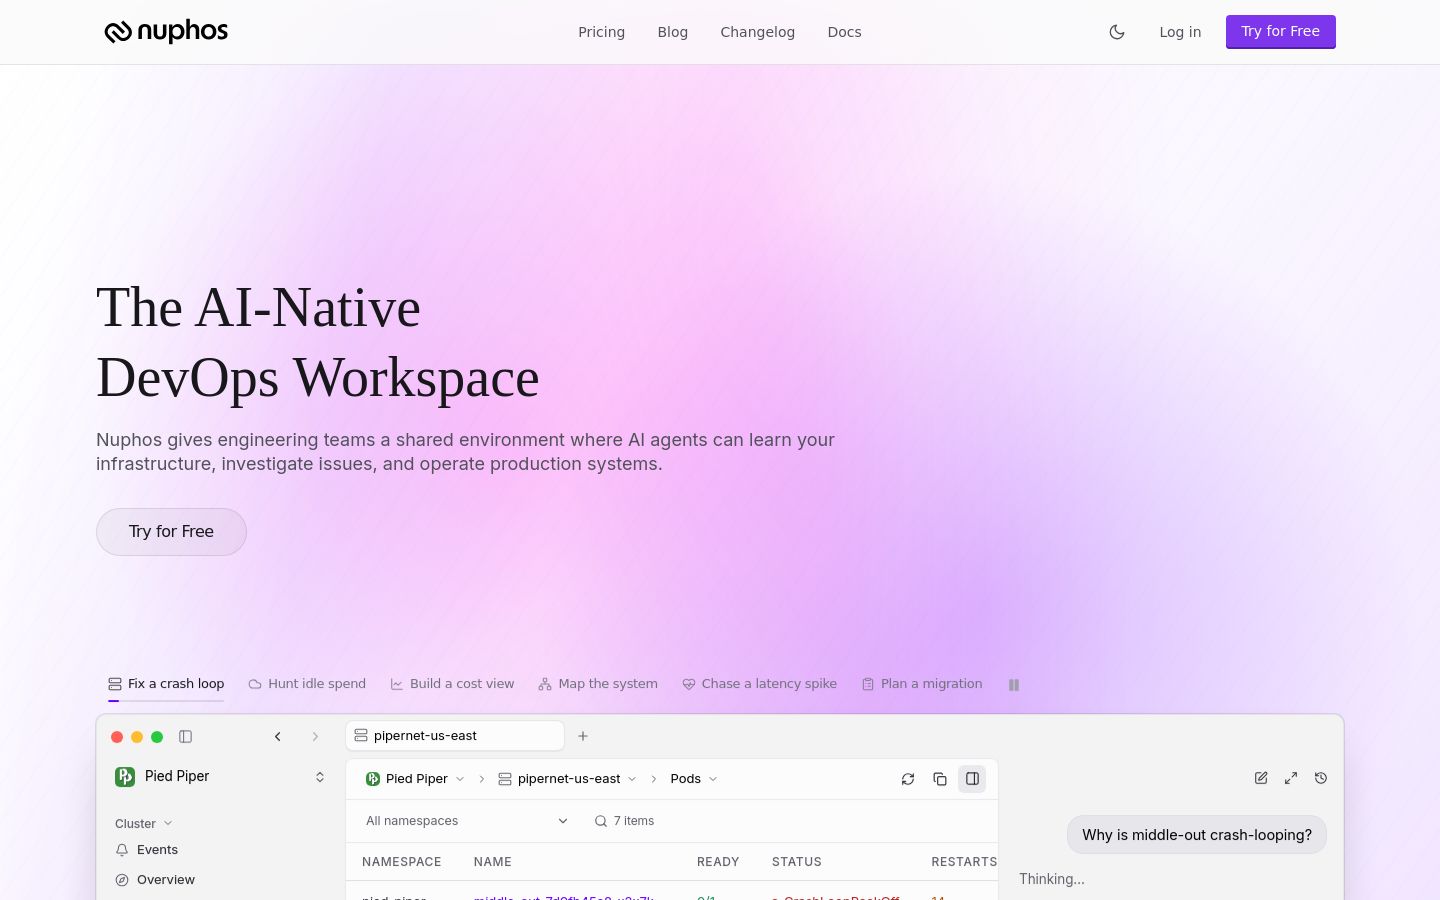The width and height of the screenshot is (1440, 900).
Task: Sort by the NAMESPACE column header
Action: click(x=401, y=862)
